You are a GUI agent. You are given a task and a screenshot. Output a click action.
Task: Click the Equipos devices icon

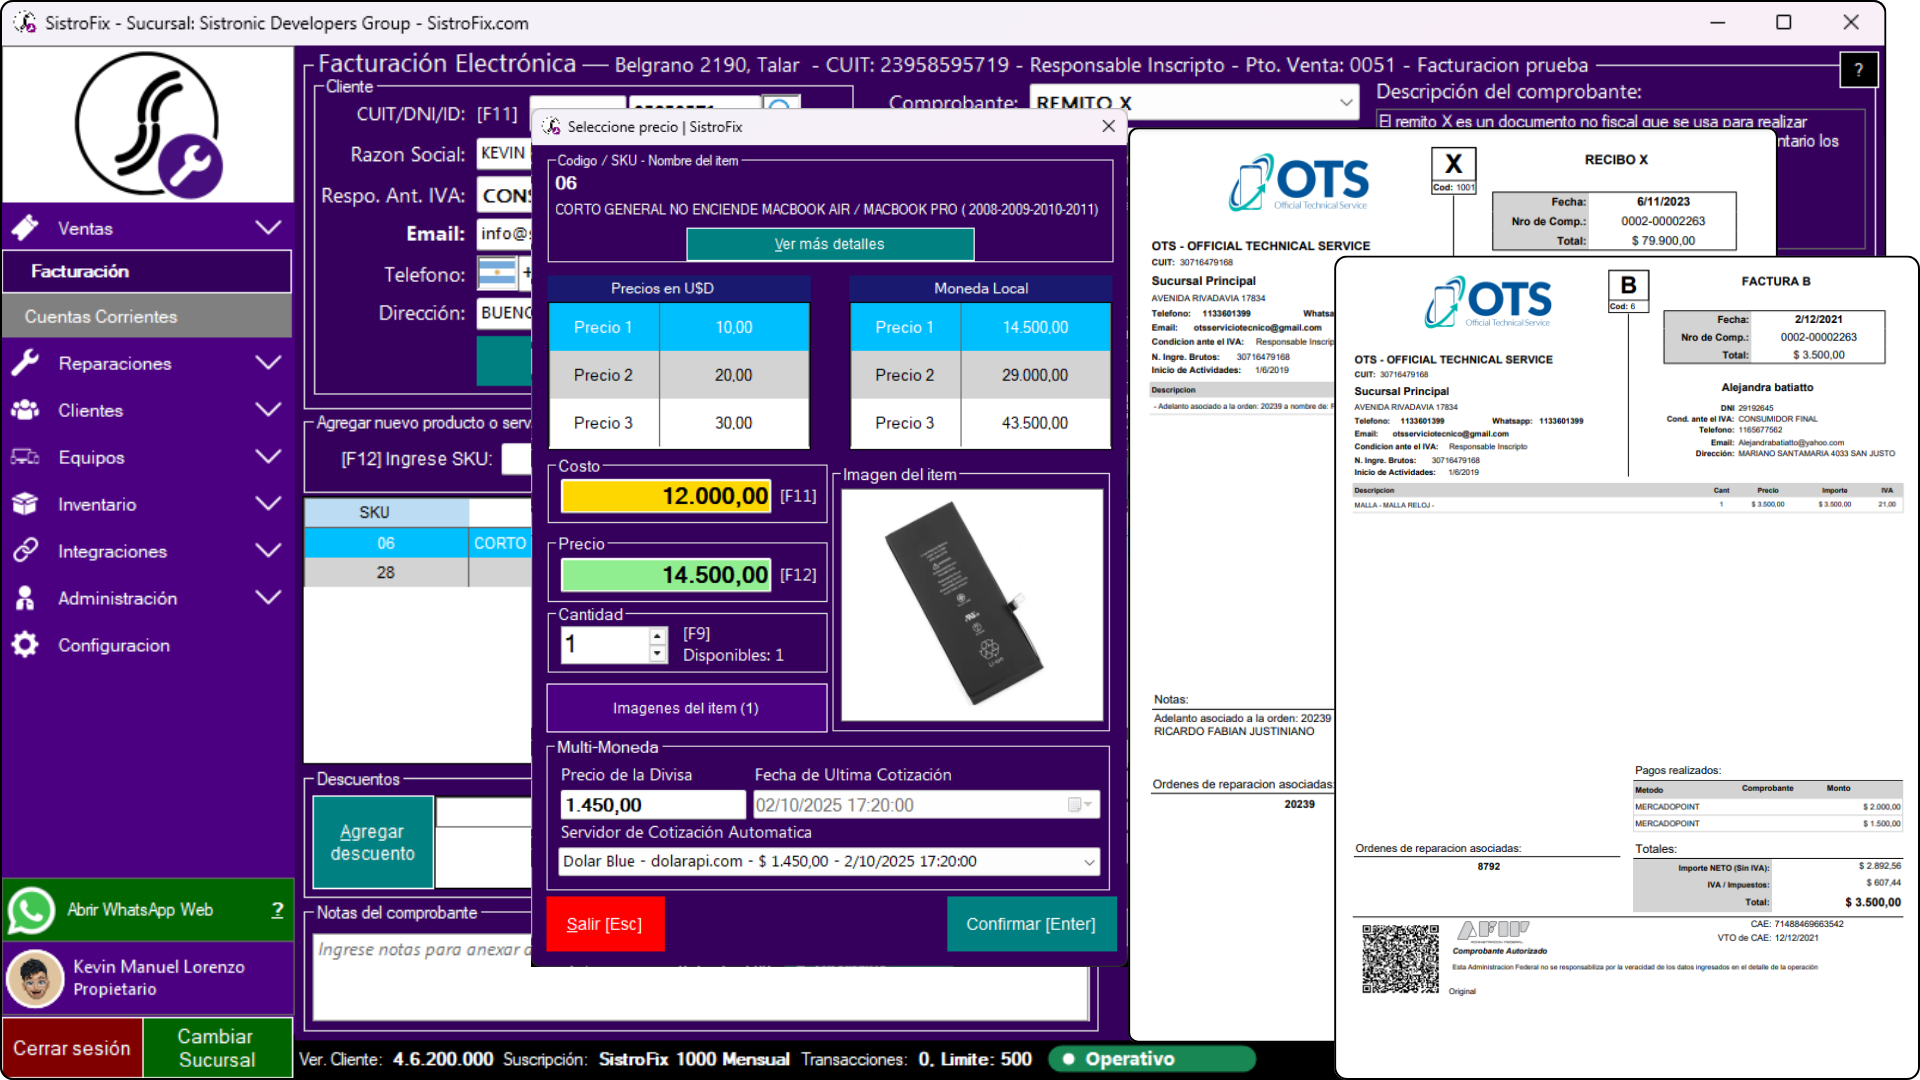tap(26, 457)
